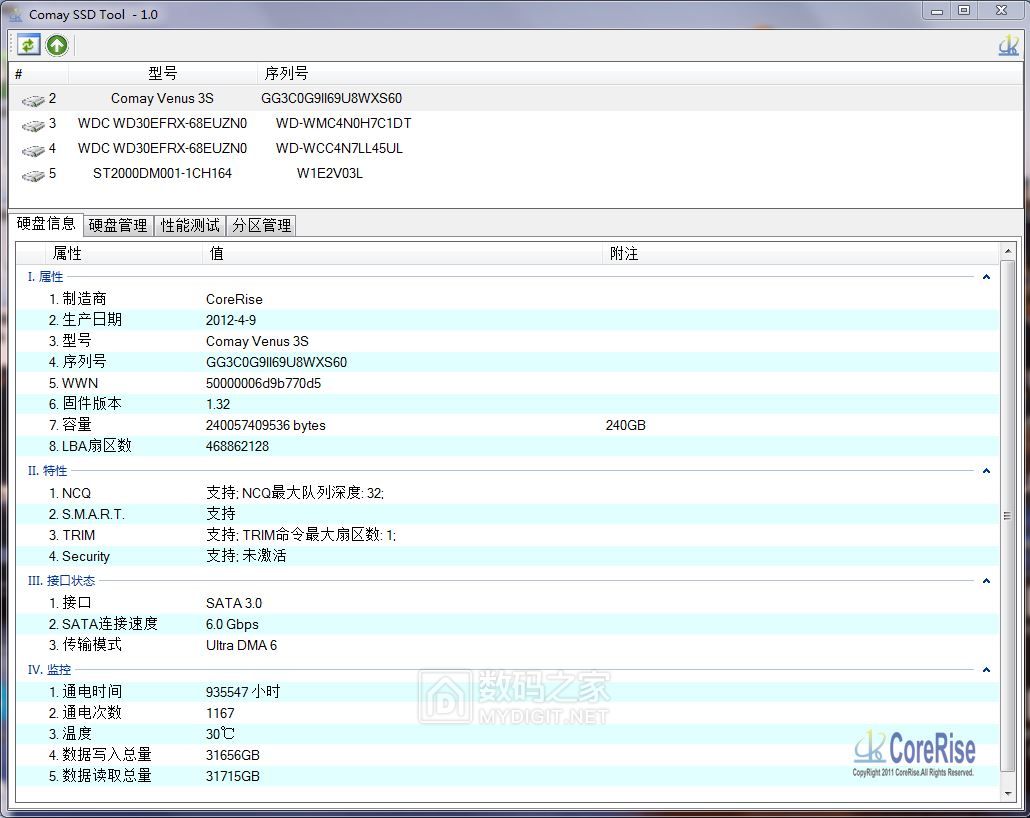Open the 分区管理 tab
The width and height of the screenshot is (1030, 818).
[261, 225]
